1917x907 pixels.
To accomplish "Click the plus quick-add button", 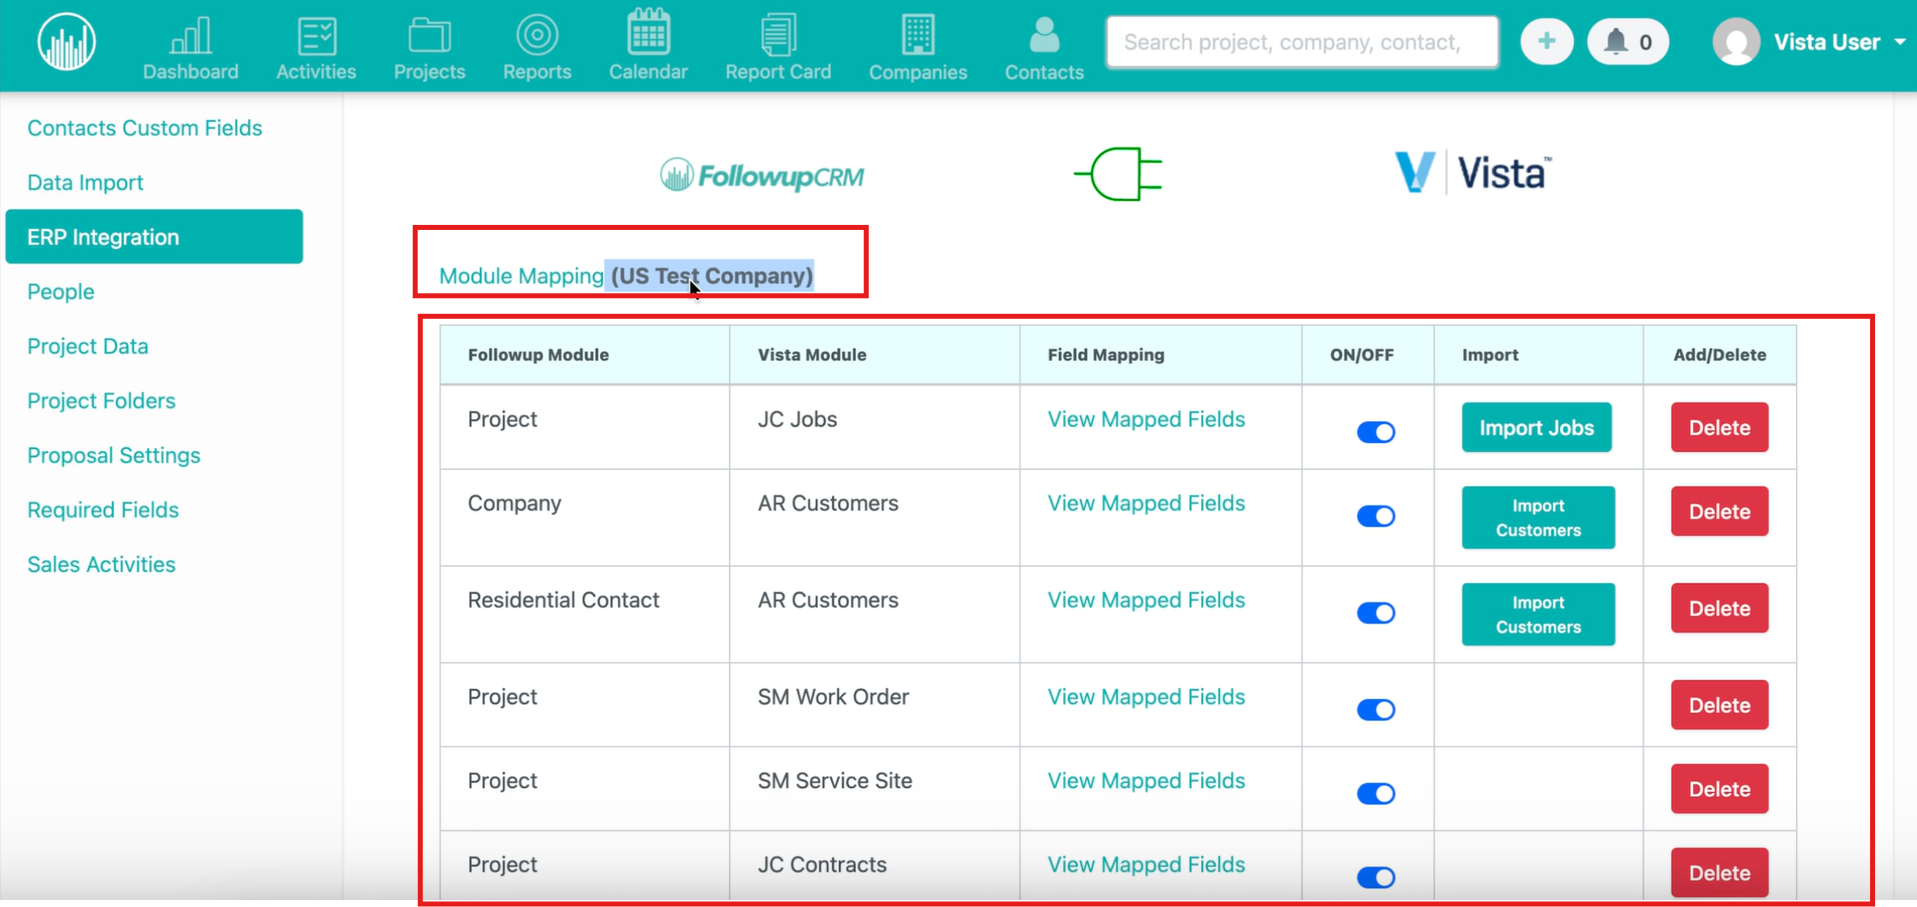I will pos(1546,42).
